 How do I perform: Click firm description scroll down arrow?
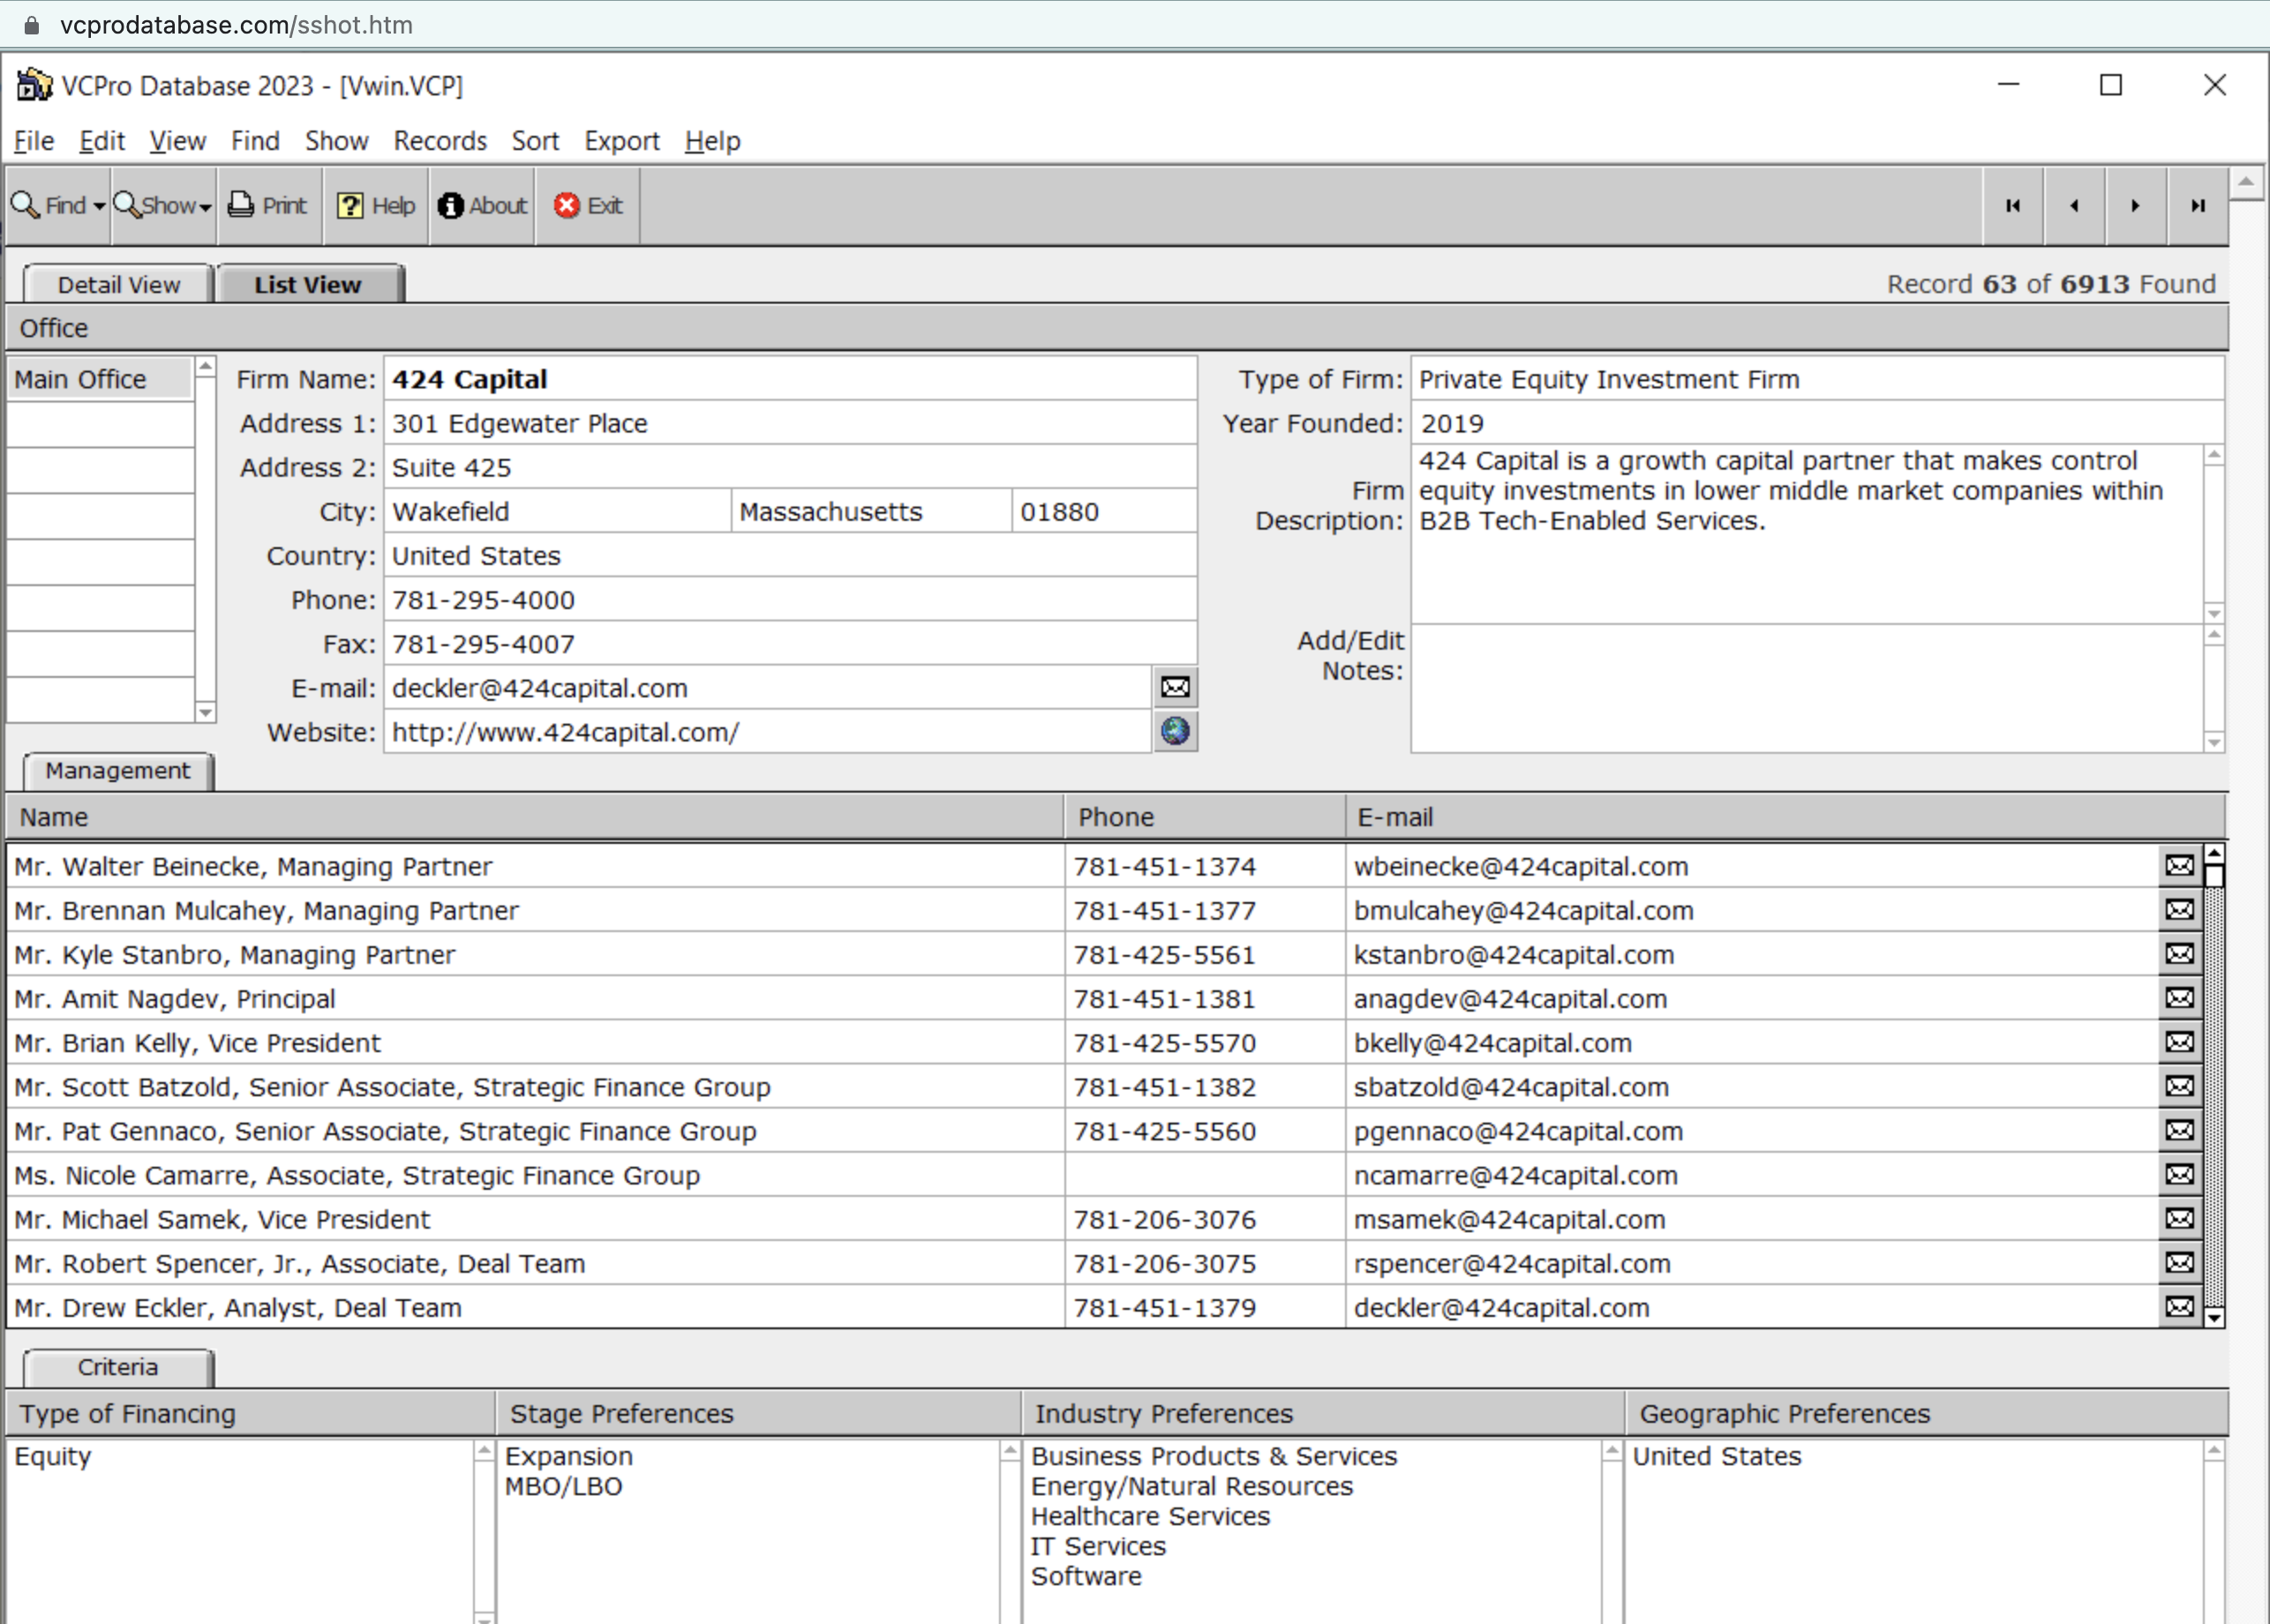[x=2214, y=613]
